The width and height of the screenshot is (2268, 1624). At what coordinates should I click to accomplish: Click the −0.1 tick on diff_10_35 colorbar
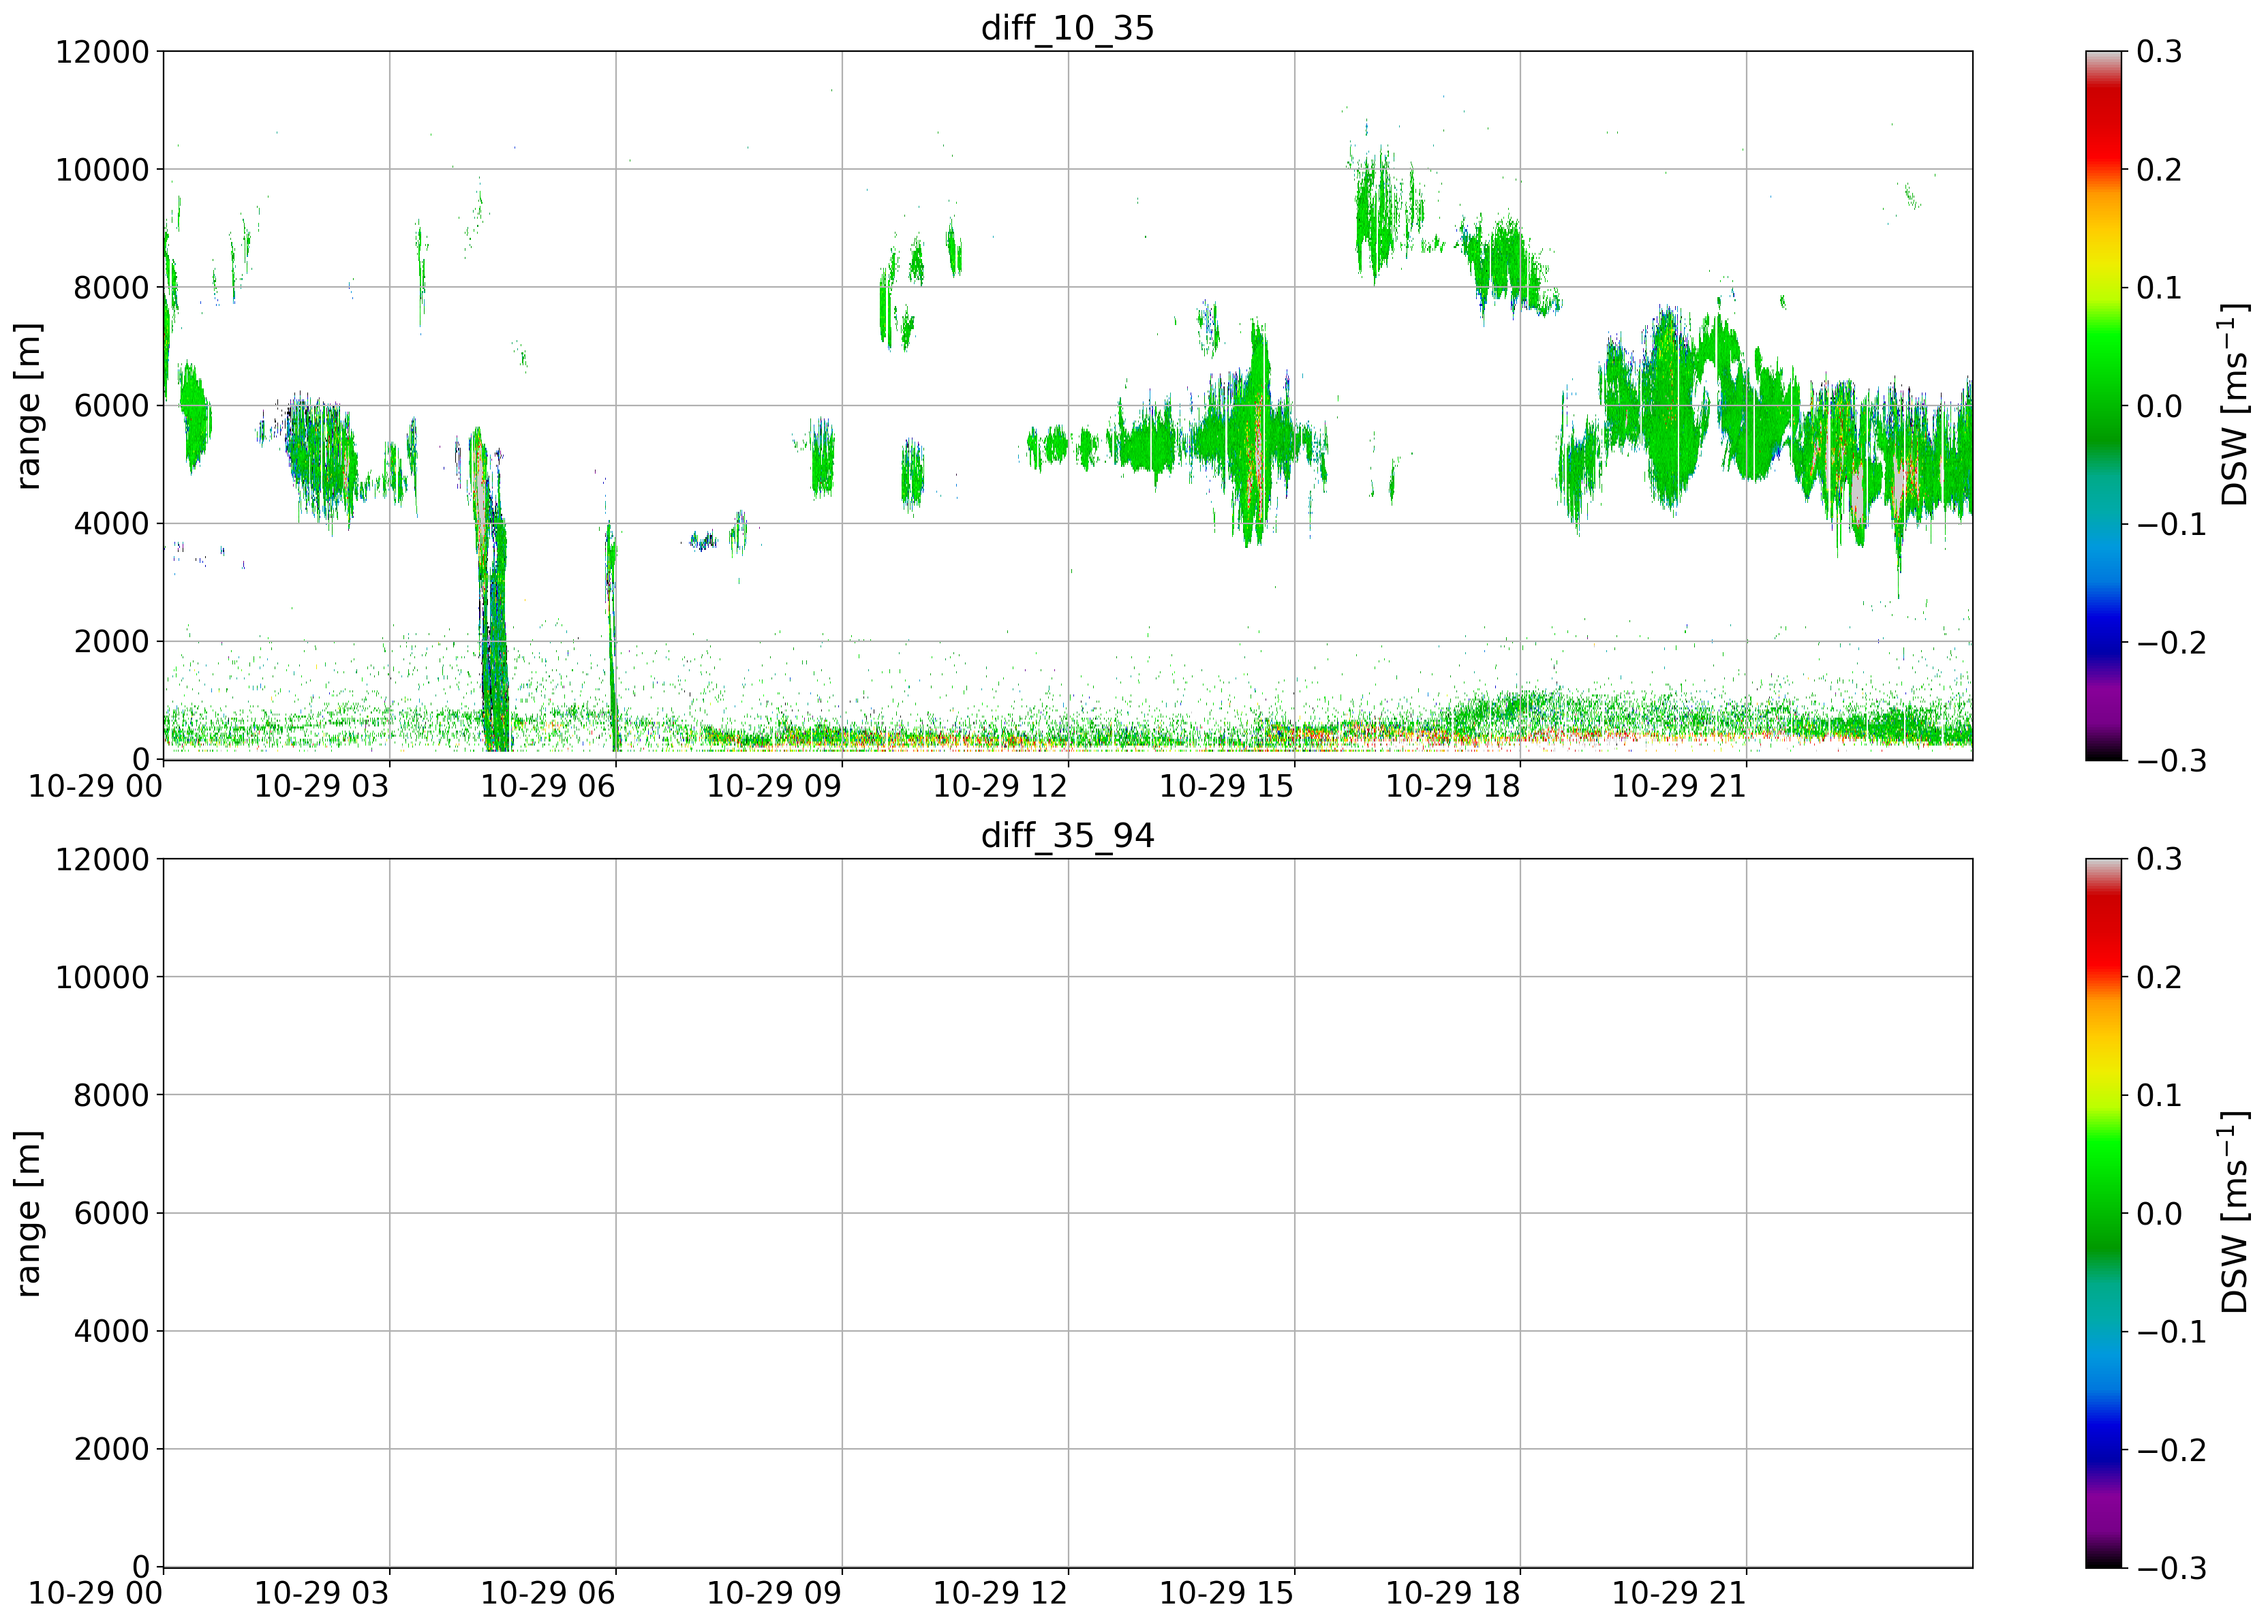(2171, 524)
